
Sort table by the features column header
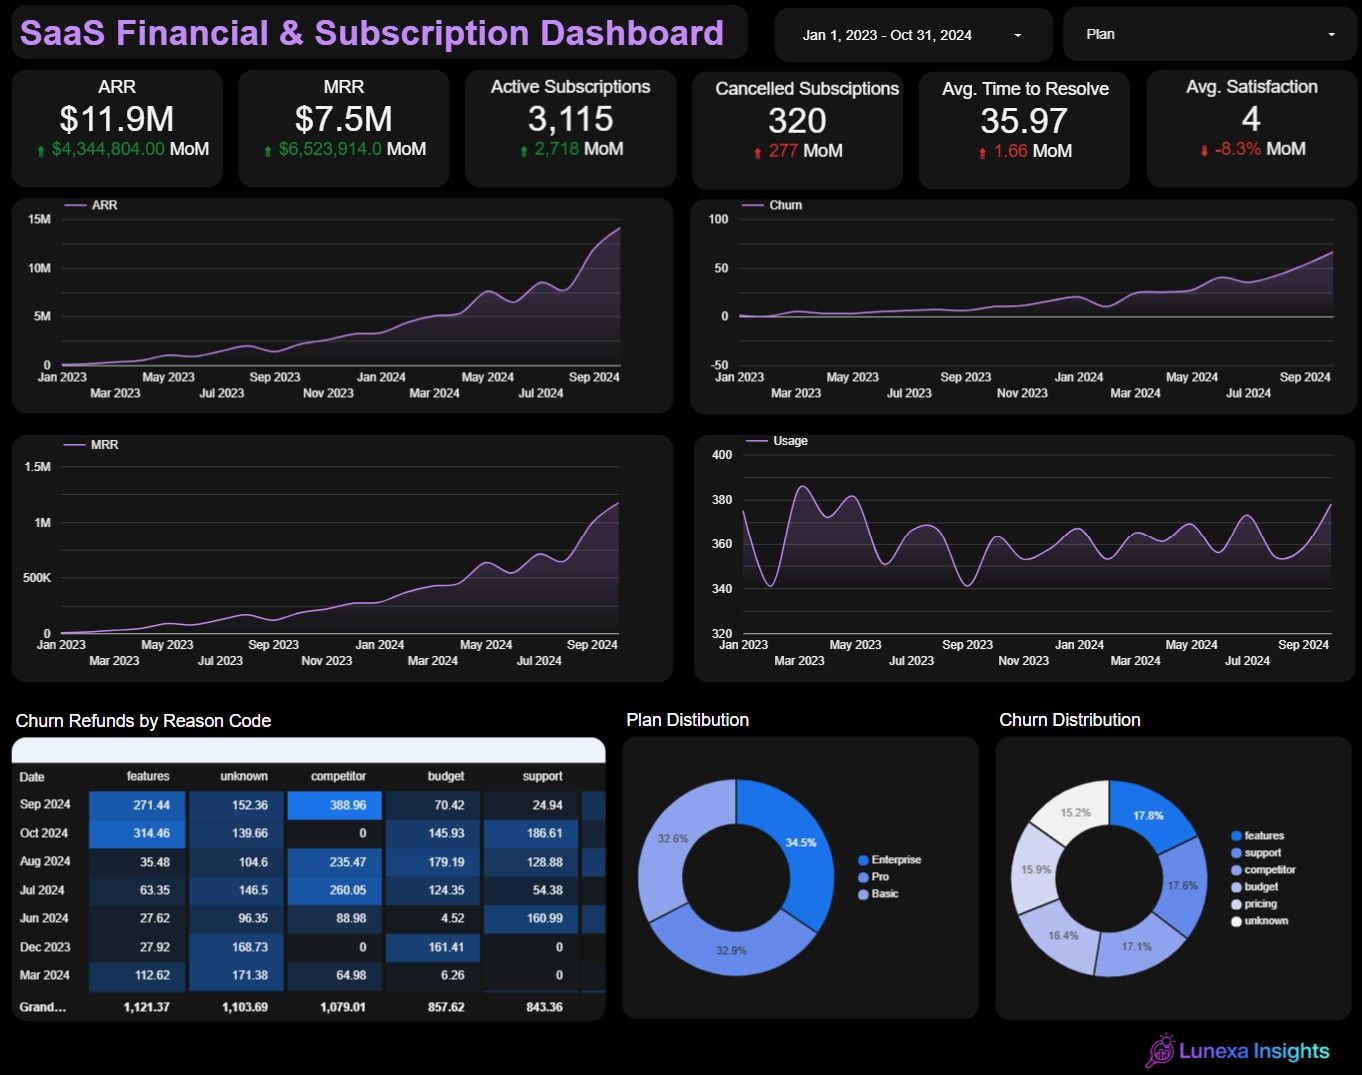coord(148,777)
